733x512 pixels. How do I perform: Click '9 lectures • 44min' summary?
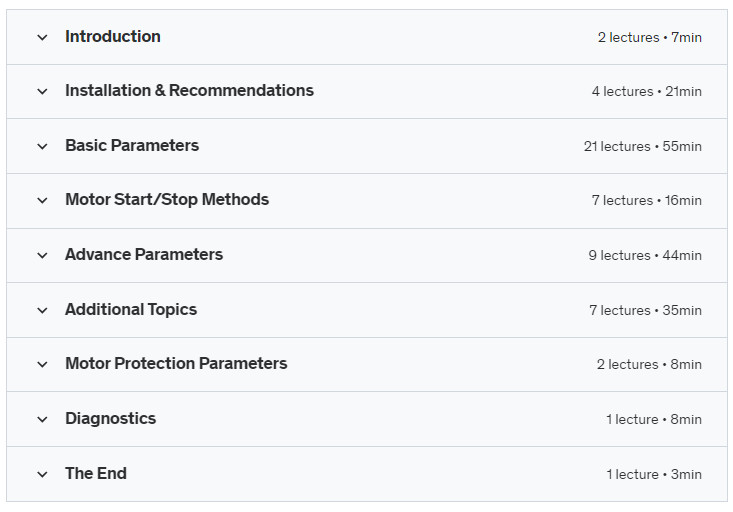pyautogui.click(x=645, y=255)
